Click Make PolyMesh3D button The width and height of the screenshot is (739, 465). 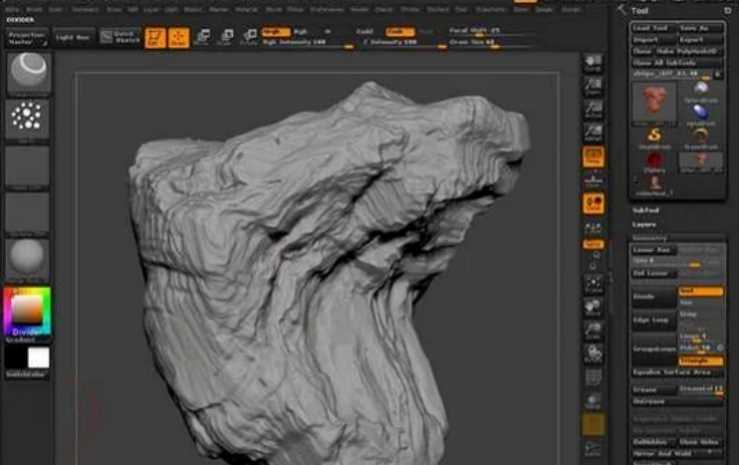click(690, 51)
